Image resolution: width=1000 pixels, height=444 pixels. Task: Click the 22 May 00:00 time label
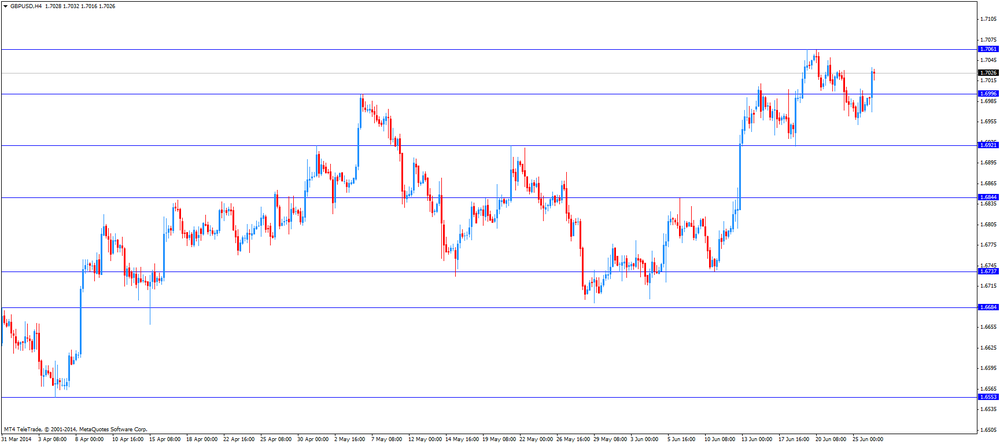[x=536, y=440]
